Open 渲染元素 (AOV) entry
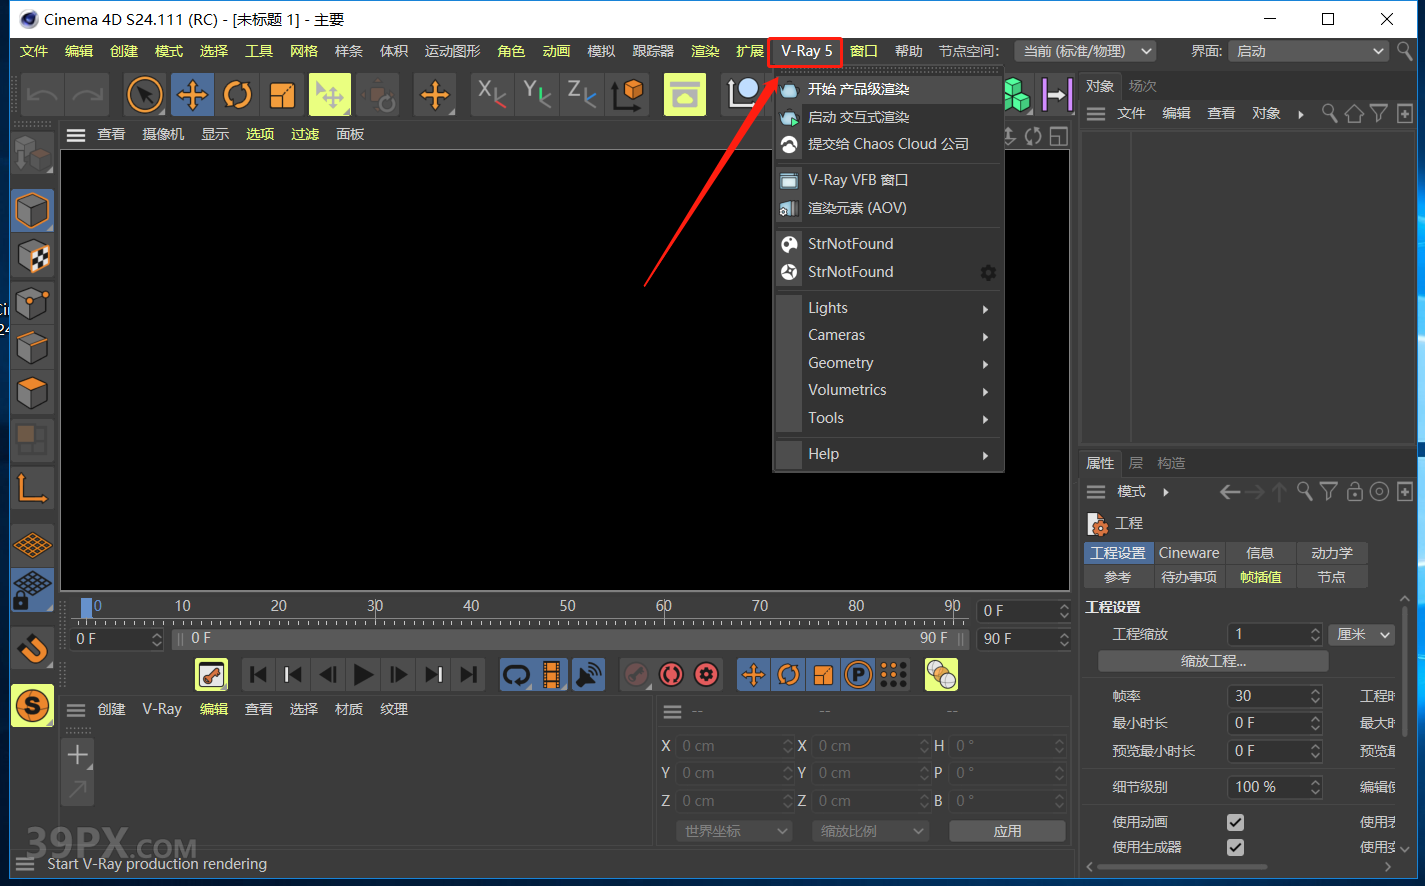Viewport: 1425px width, 886px height. click(x=889, y=208)
